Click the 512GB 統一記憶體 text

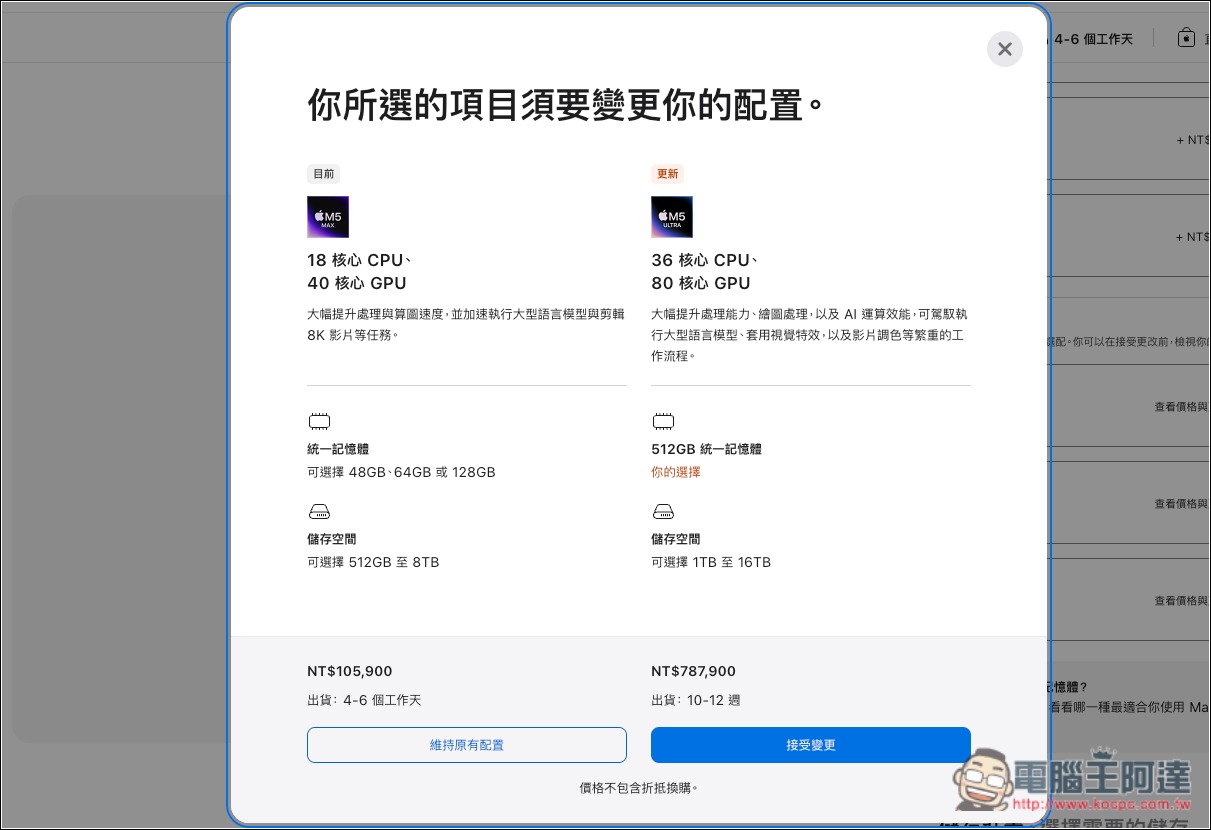[x=706, y=449]
